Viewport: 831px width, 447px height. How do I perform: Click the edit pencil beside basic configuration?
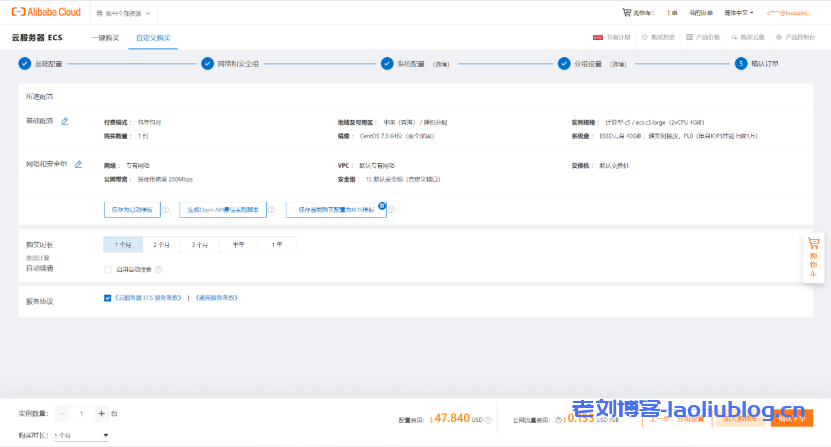click(65, 121)
